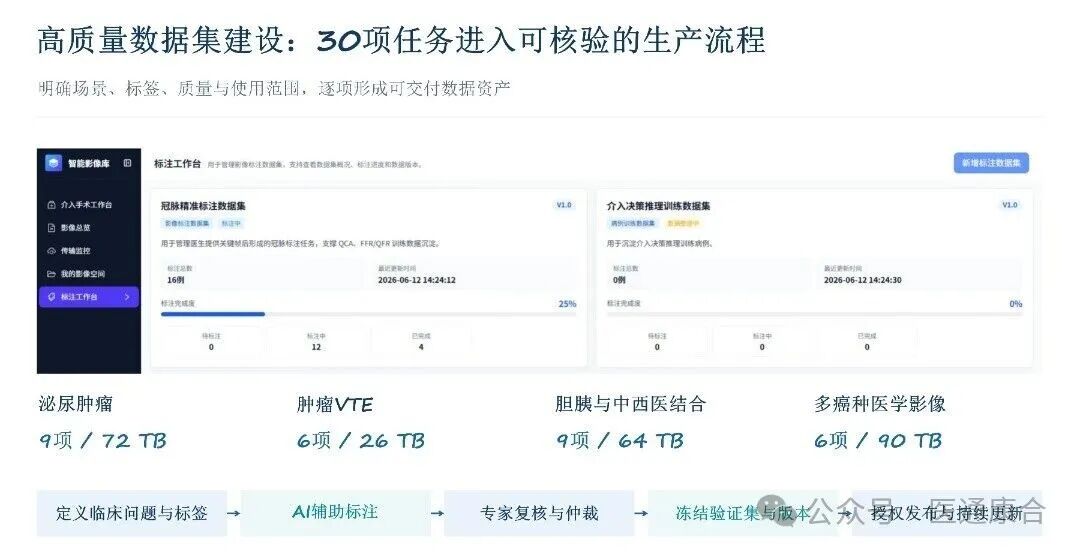Click the 冻结验证集与版本 step box
1080x554 pixels.
(742, 513)
